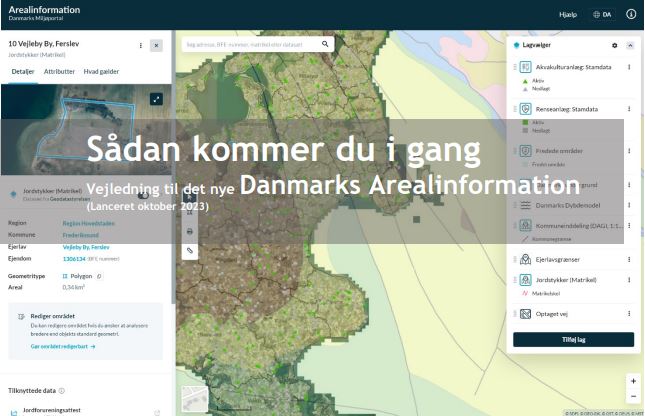Image resolution: width=645 pixels, height=416 pixels.
Task: Click the Fredede områder layer icon
Action: (x=525, y=151)
